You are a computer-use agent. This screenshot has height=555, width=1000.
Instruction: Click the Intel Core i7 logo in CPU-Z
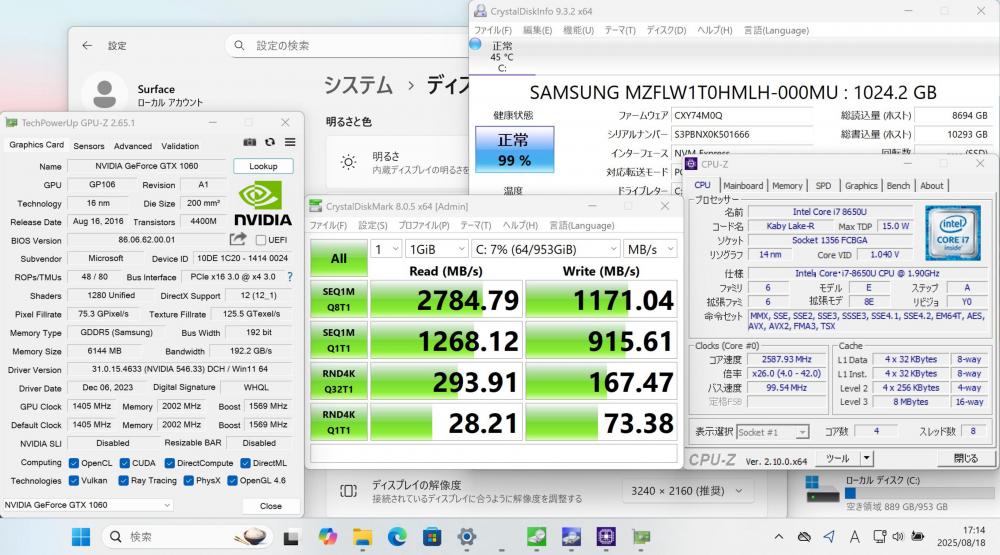[953, 233]
